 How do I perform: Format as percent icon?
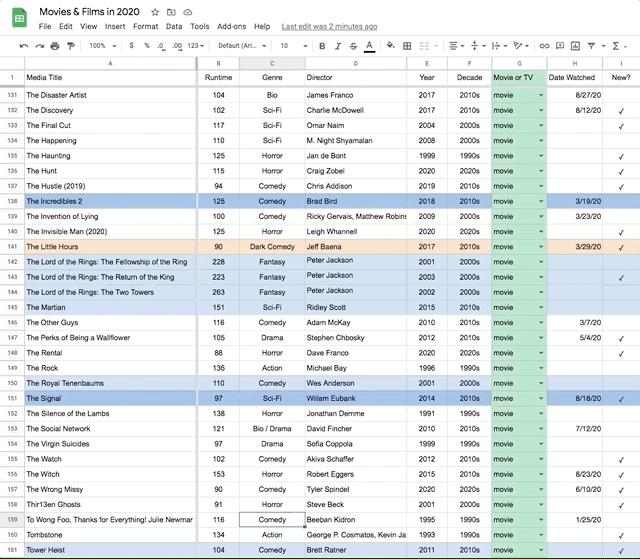(x=147, y=46)
